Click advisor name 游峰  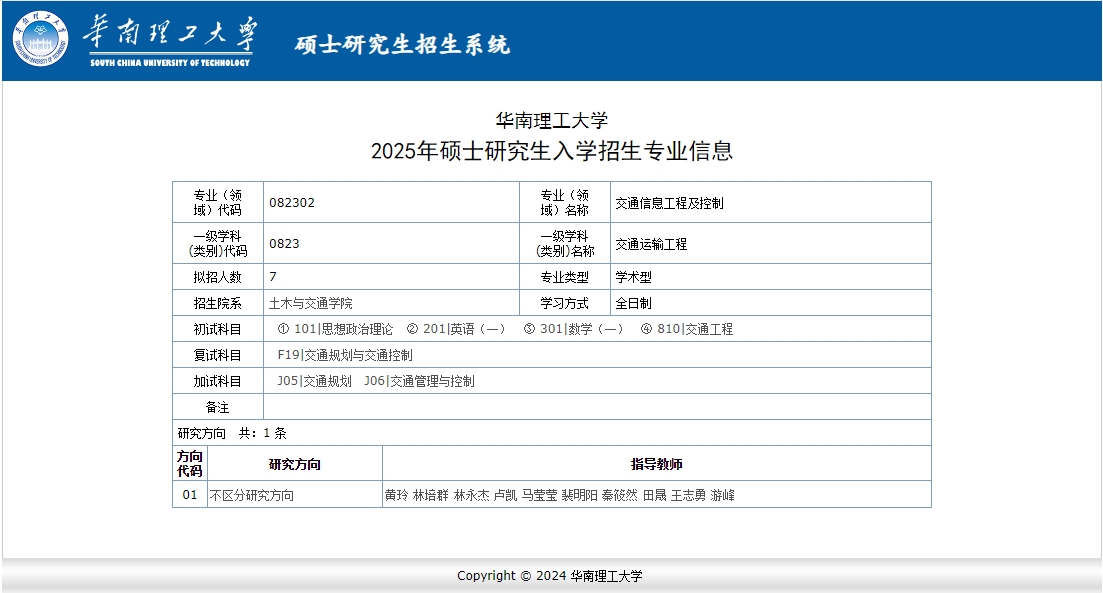722,495
